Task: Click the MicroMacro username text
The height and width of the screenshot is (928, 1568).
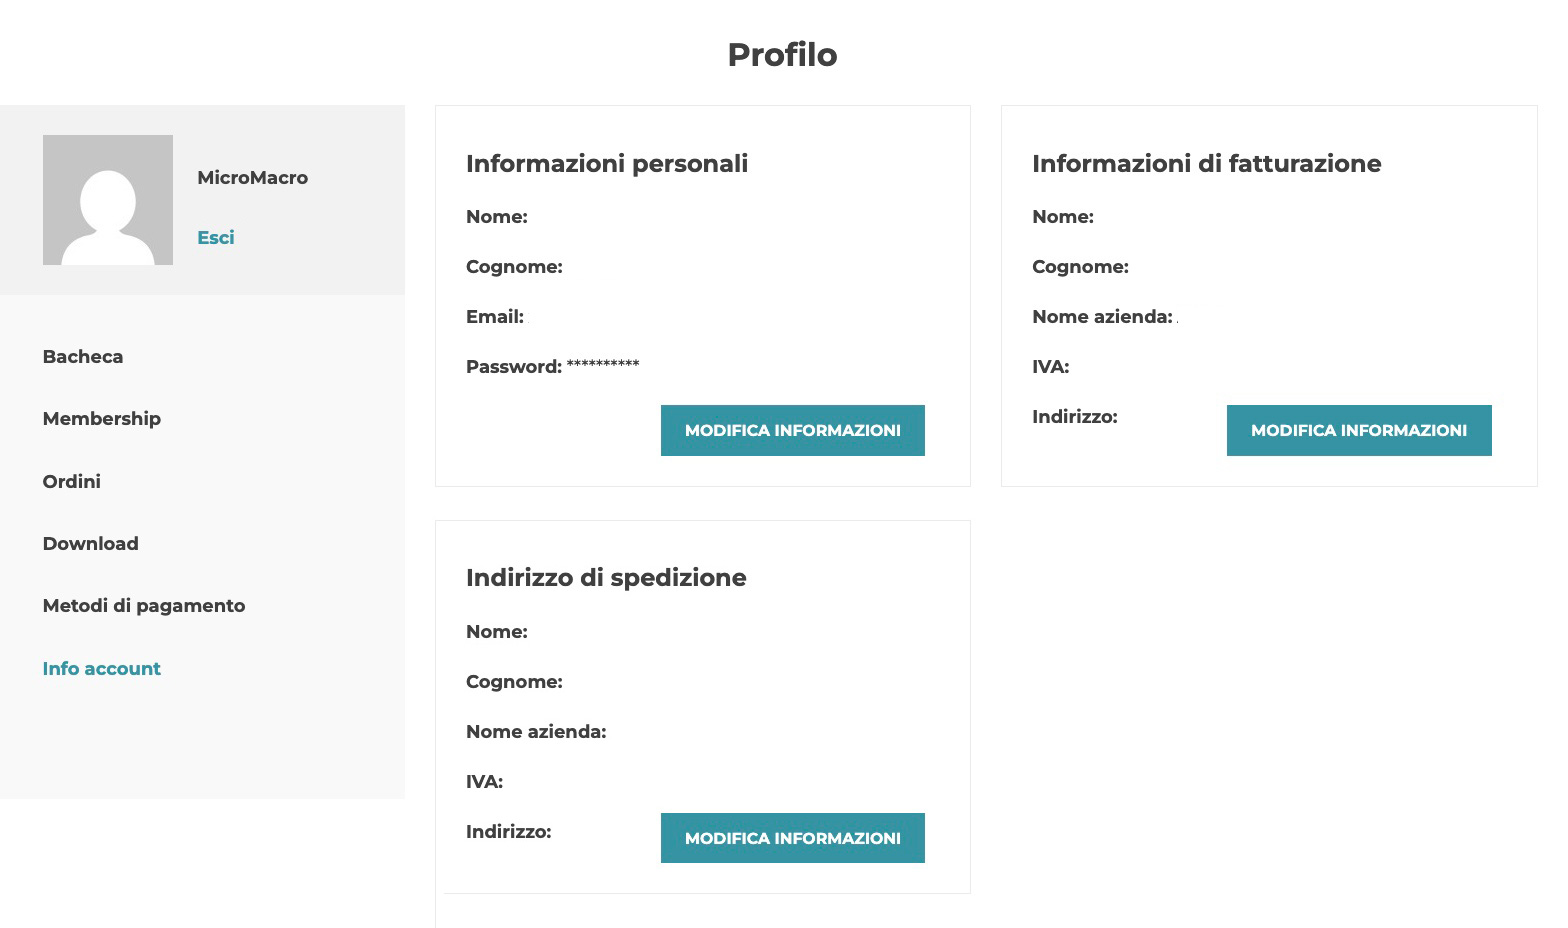Action: click(x=253, y=178)
